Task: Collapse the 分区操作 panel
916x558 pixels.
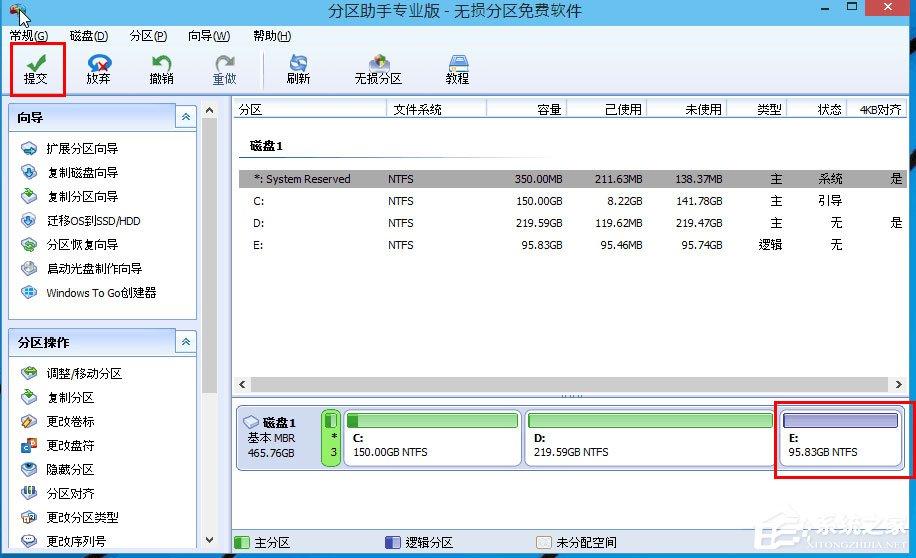Action: [x=185, y=342]
